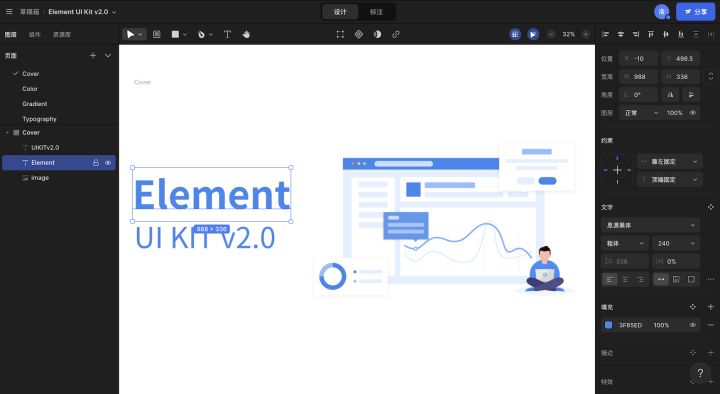Viewport: 720px width, 394px height.
Task: Click the create component diamond icon
Action: [x=359, y=34]
